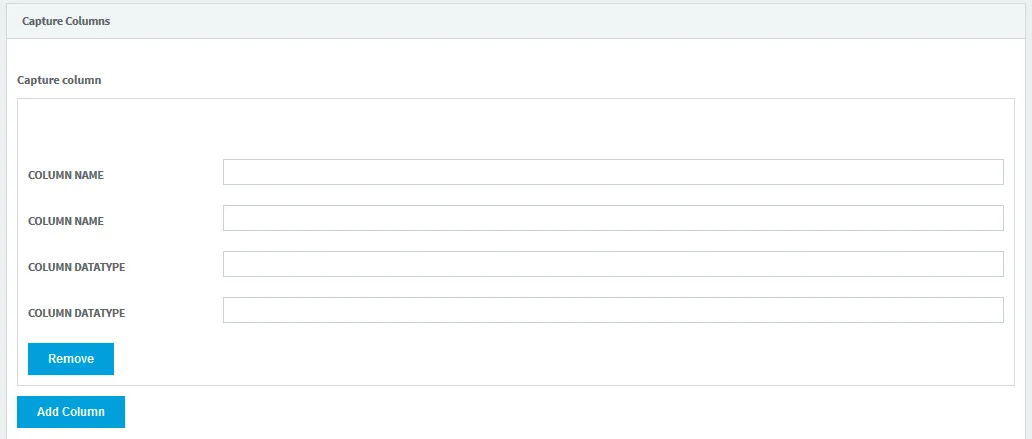Image resolution: width=1032 pixels, height=439 pixels.
Task: Remove this capture column entry
Action: (71, 359)
